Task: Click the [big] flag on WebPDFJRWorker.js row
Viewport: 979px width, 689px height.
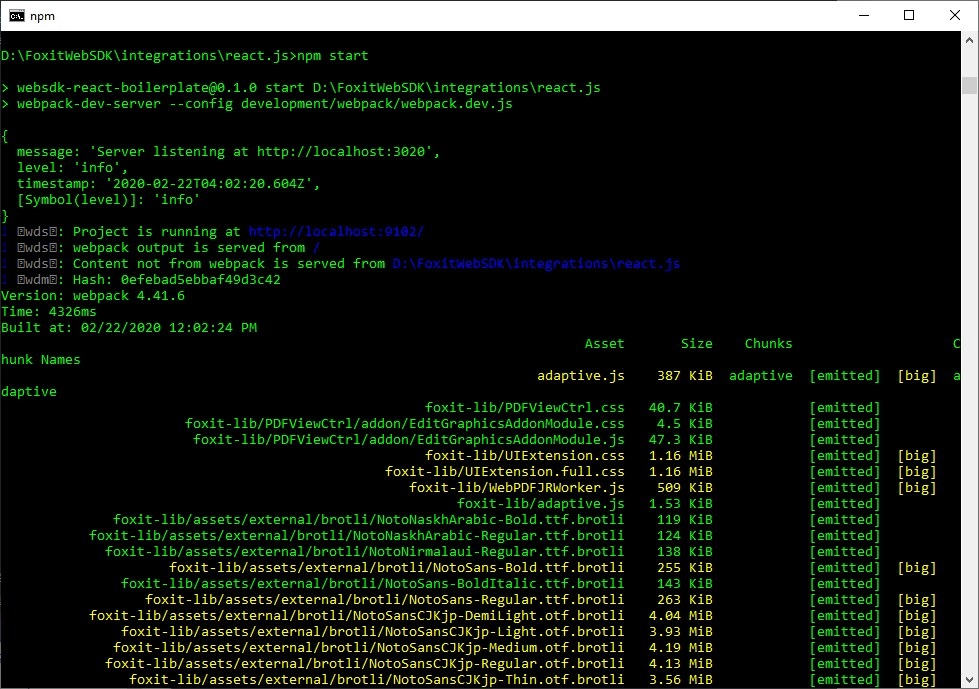Action: 917,487
